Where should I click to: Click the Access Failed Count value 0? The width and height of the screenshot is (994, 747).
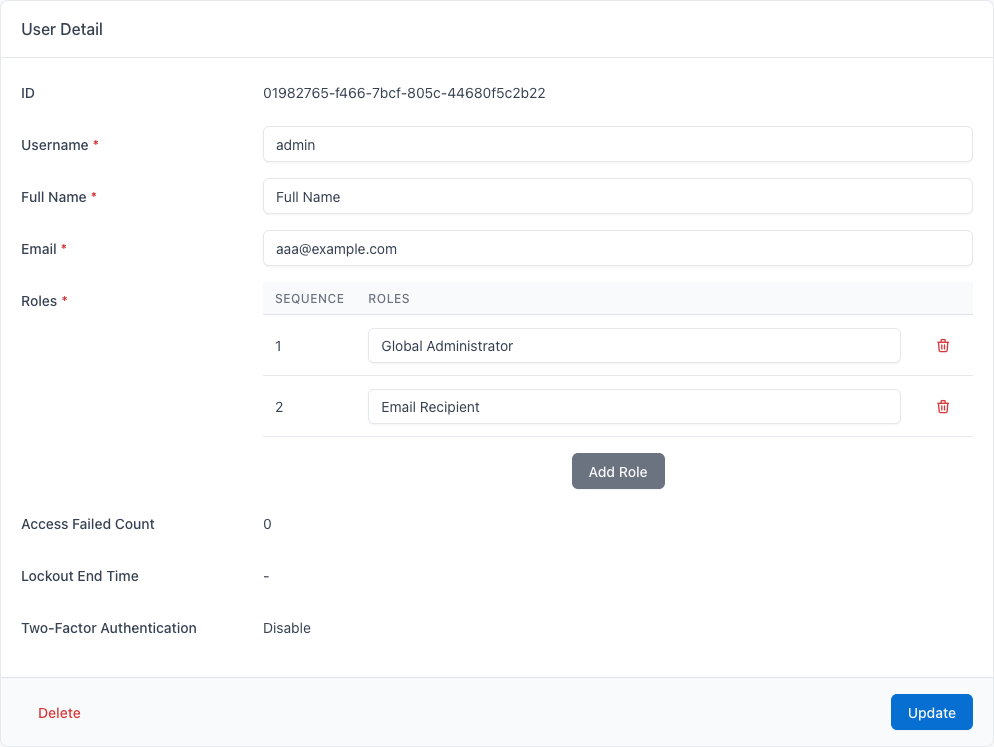(267, 524)
